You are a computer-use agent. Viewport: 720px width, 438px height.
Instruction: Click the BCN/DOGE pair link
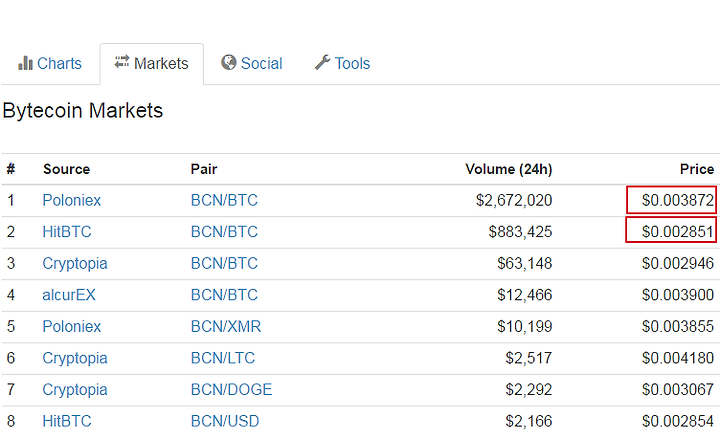pyautogui.click(x=231, y=390)
